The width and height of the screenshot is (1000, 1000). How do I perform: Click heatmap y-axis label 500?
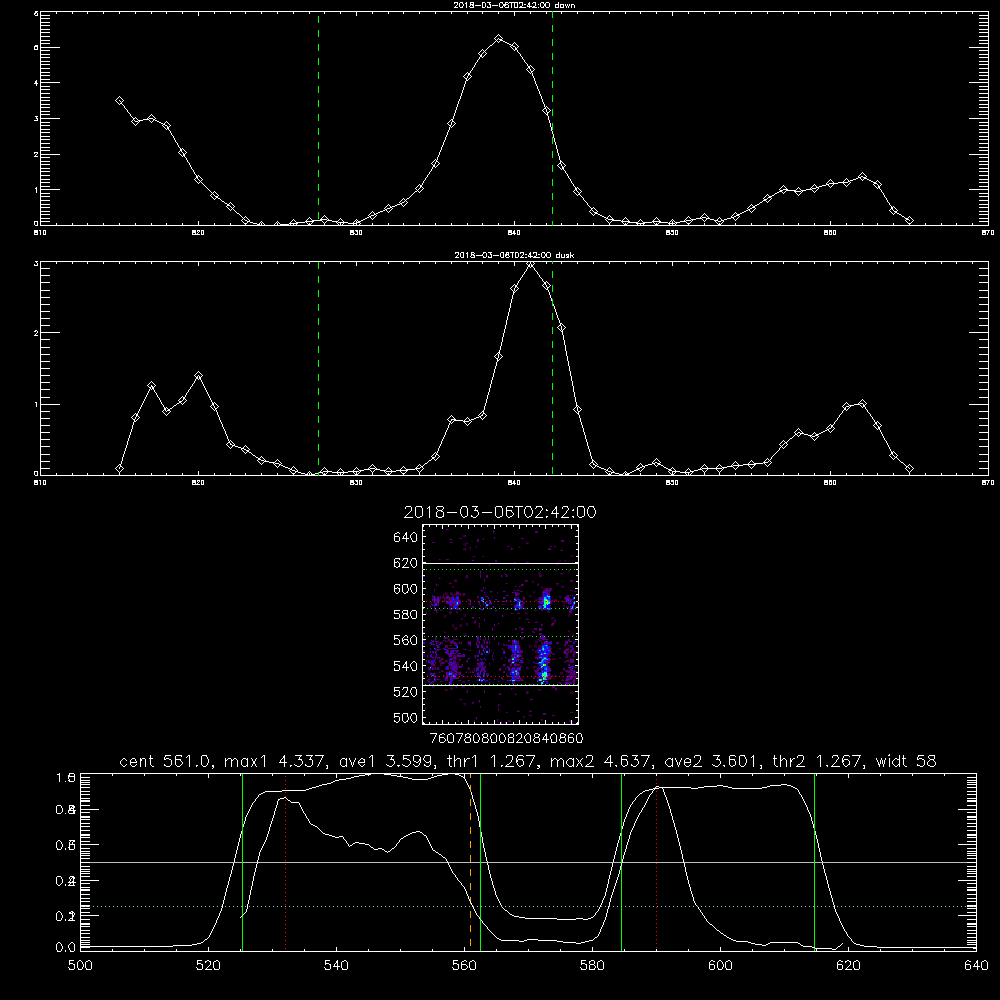pos(406,717)
